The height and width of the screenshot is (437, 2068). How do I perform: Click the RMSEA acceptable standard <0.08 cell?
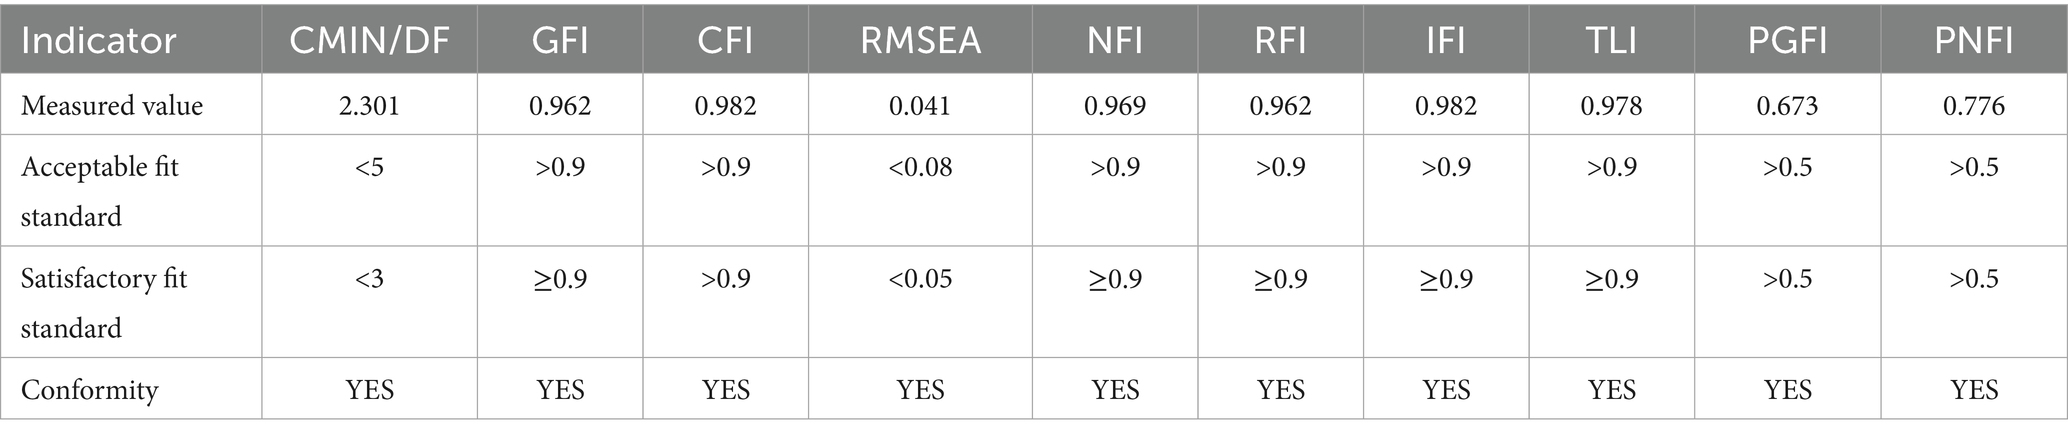[x=920, y=166]
